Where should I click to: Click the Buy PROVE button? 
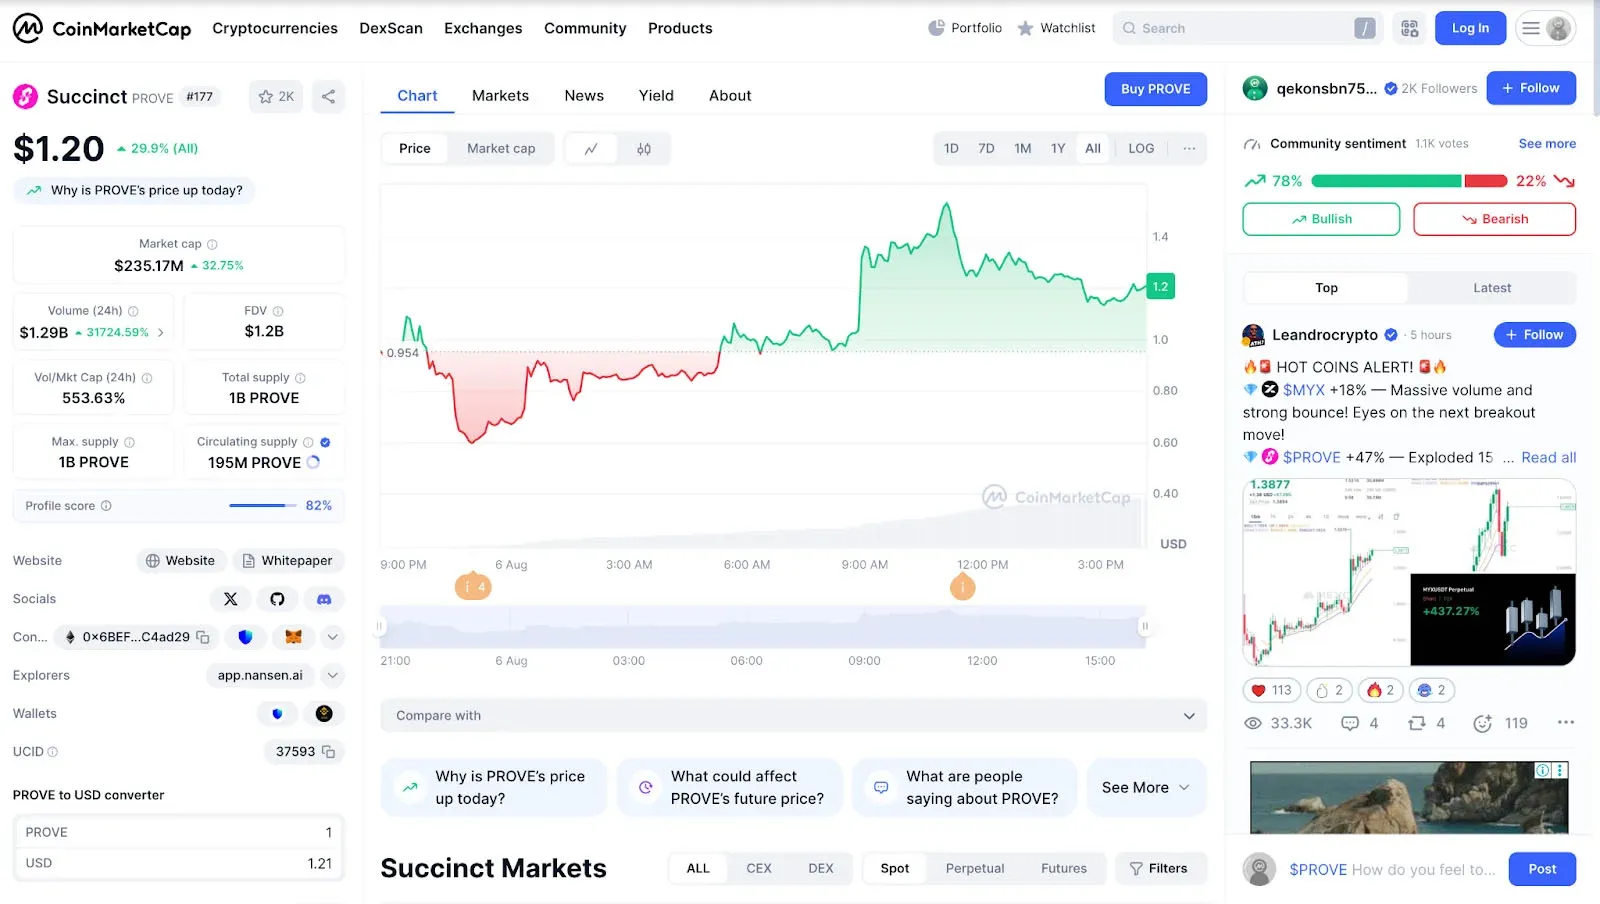click(1155, 88)
